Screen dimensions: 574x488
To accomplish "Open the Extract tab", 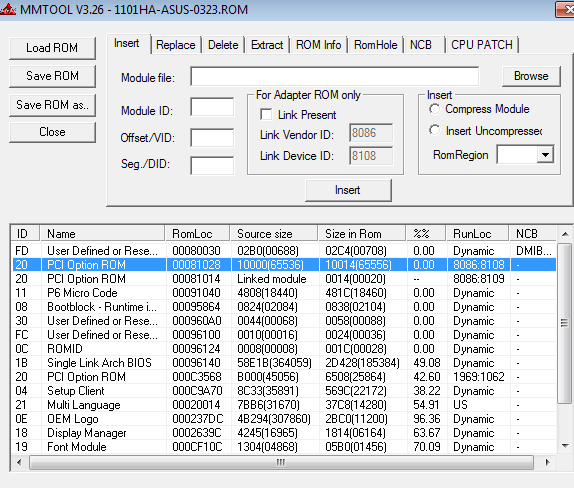I will click(267, 45).
